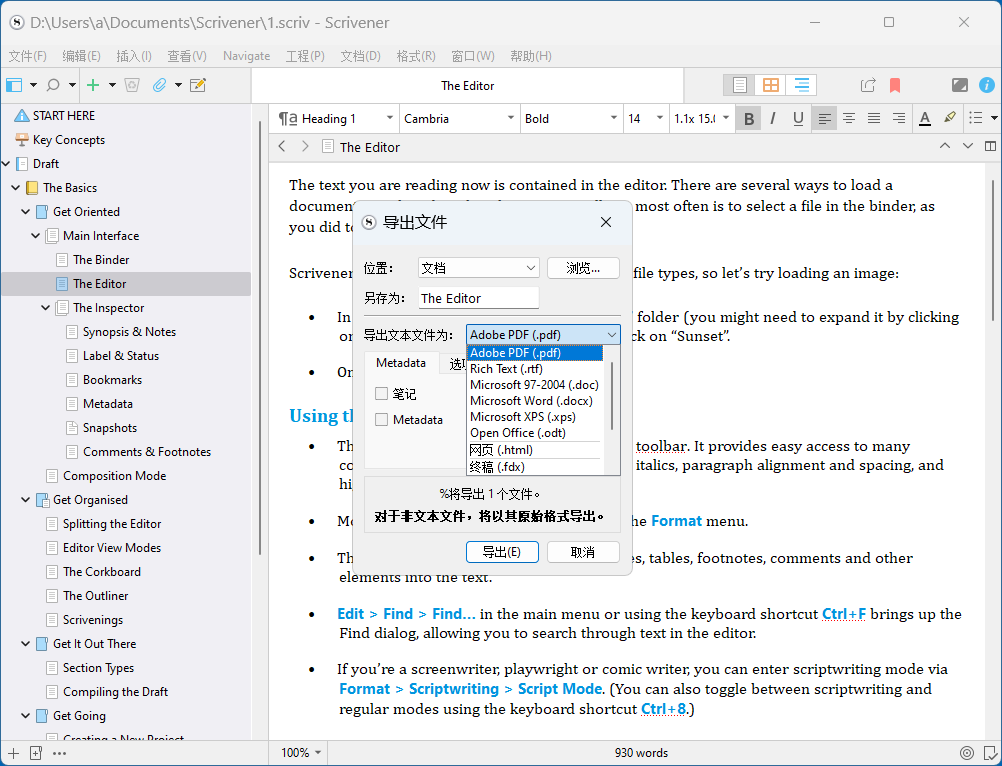The image size is (1002, 766).
Task: Check the Metadata checkbox in dialog
Action: [x=382, y=420]
